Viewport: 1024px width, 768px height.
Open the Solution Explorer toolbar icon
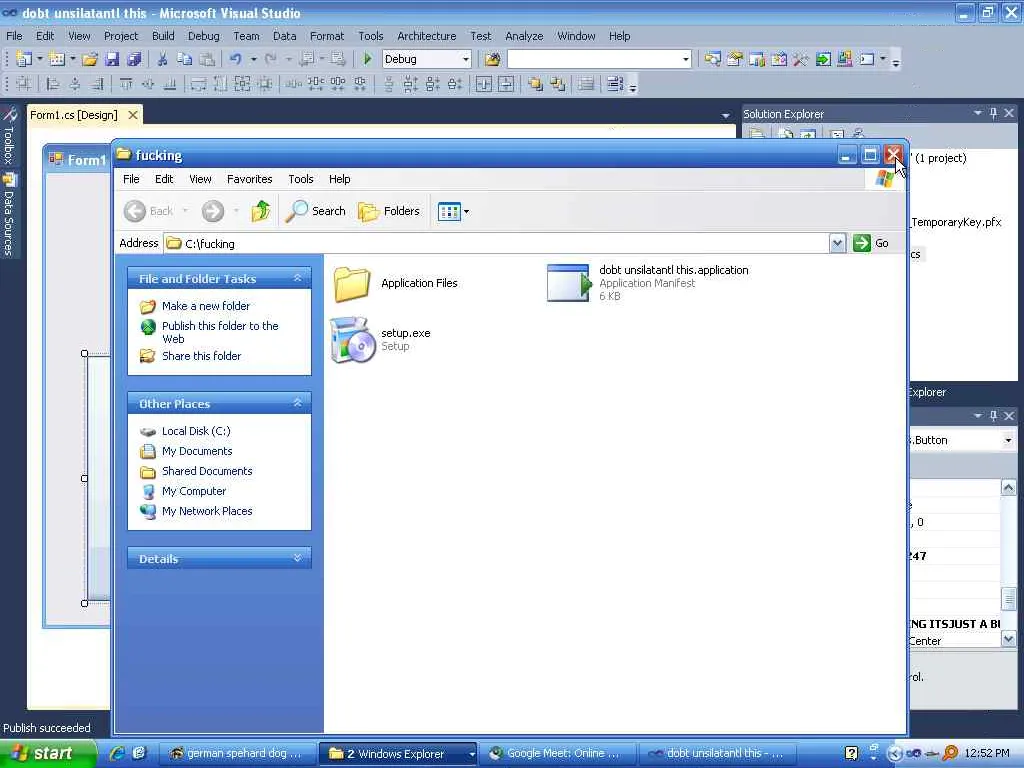[x=712, y=59]
